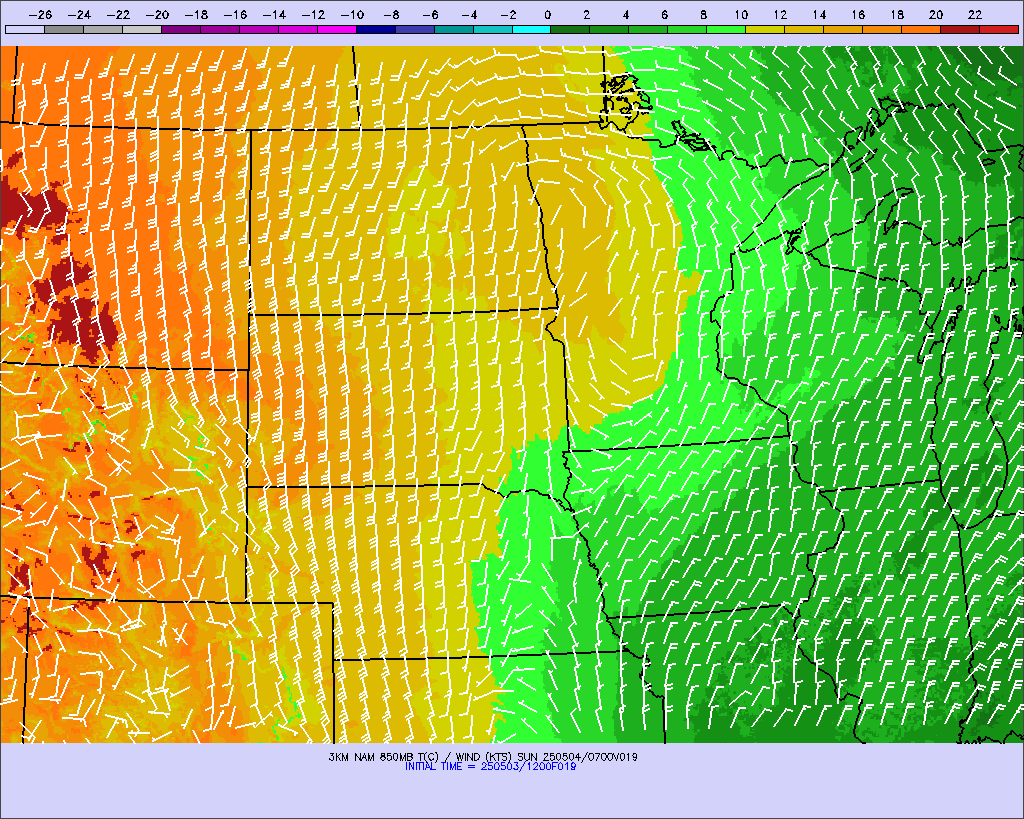Select the dark purple swatch between -20 and -18
Screen dimensions: 1024x819
click(x=181, y=29)
